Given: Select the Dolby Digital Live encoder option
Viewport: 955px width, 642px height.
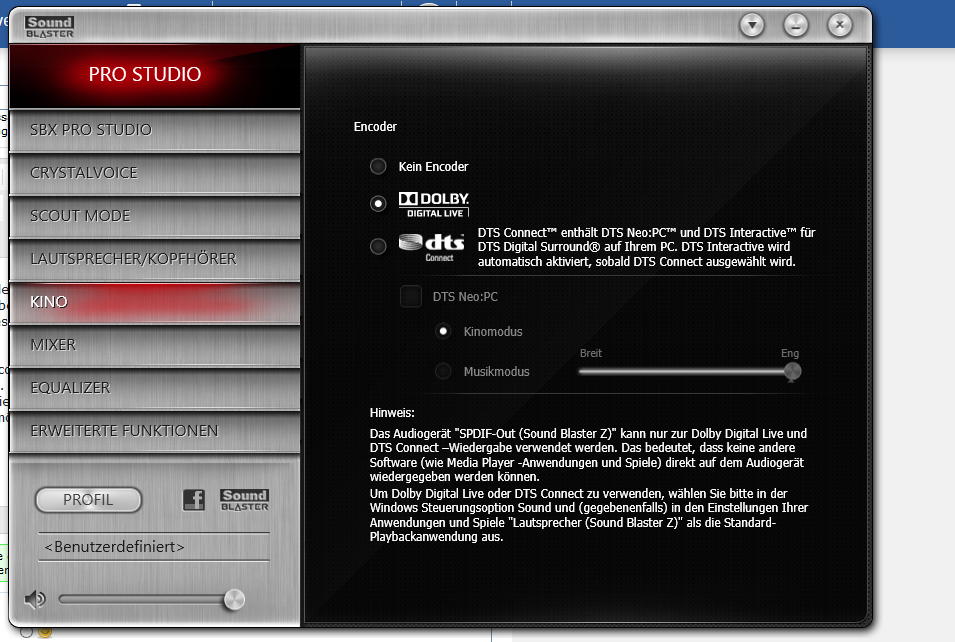Looking at the screenshot, I should click(378, 203).
